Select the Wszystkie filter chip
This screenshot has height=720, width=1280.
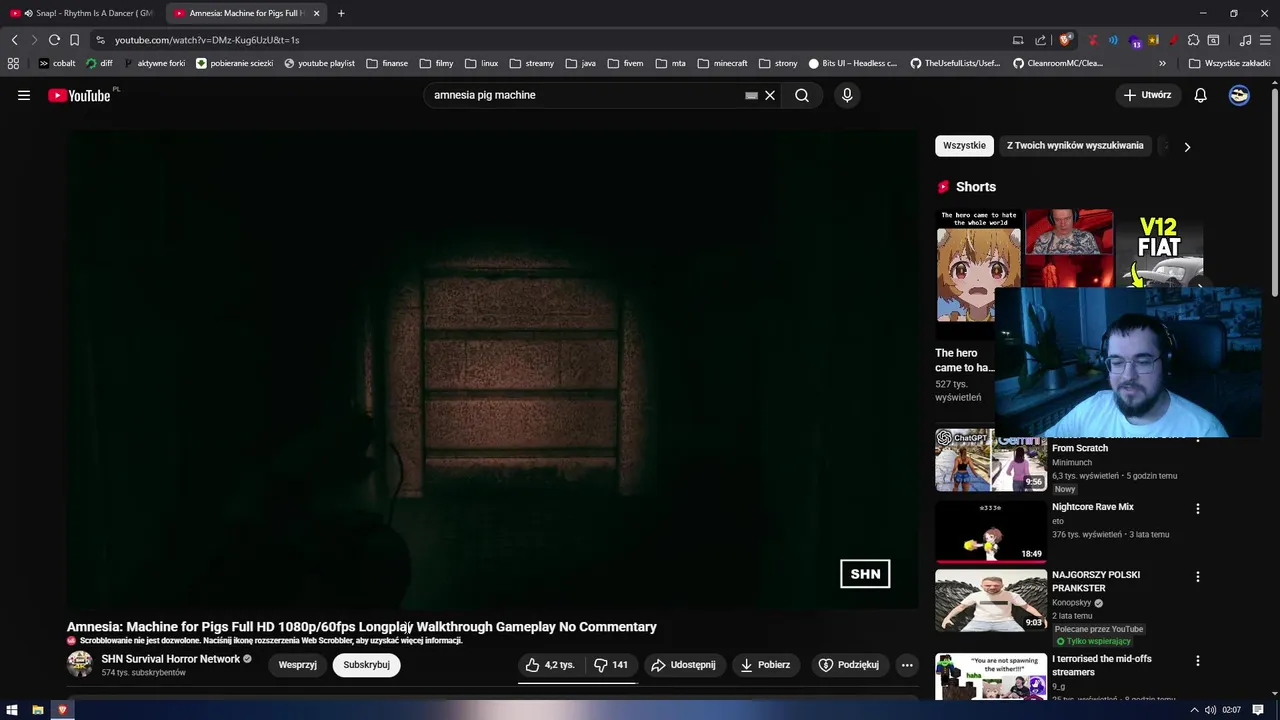(x=964, y=146)
